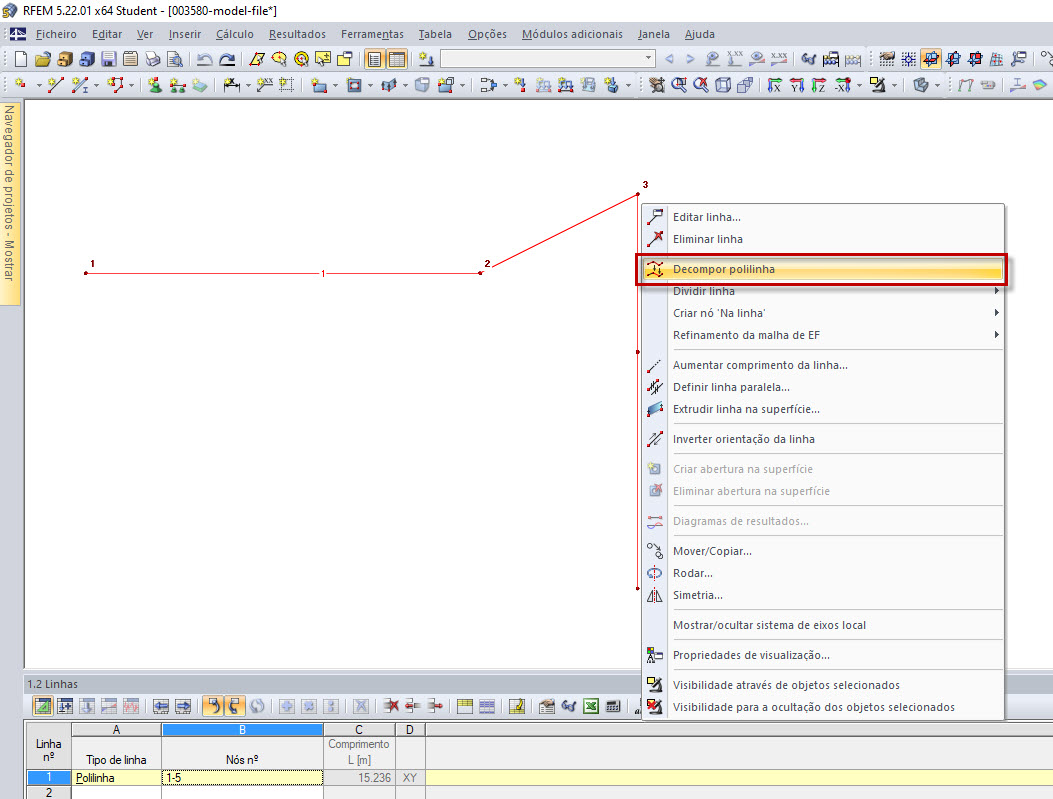This screenshot has height=799, width=1053.
Task: Click the go to next table arrow icon
Action: tap(183, 706)
